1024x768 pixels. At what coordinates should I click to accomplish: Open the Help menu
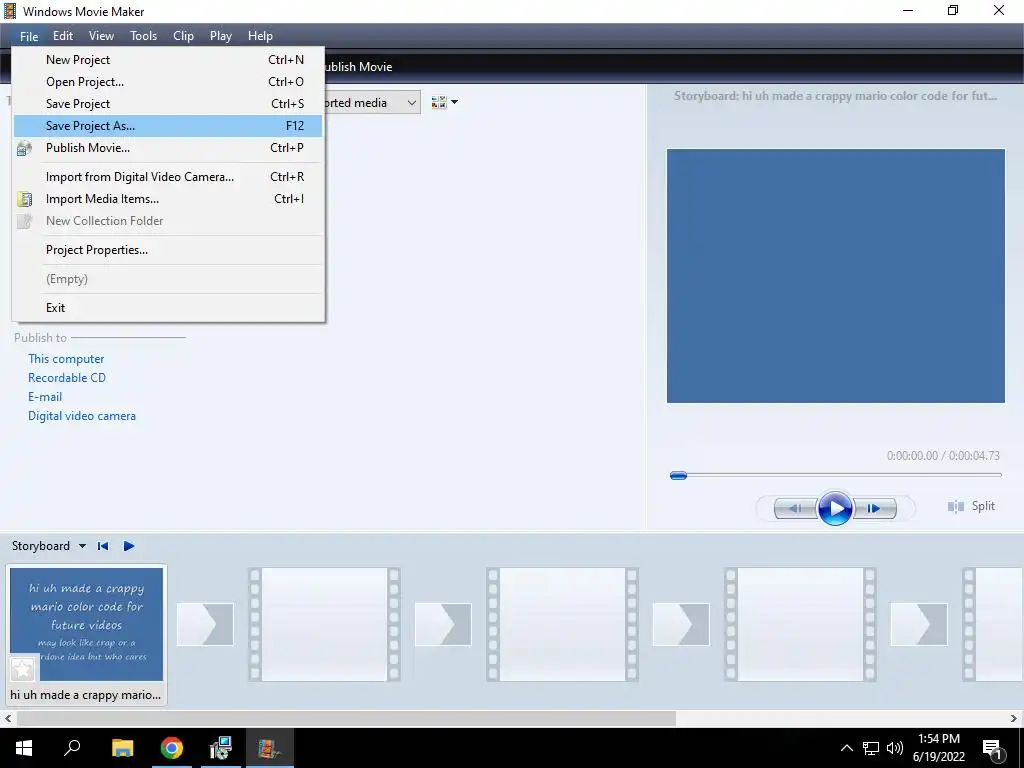[x=261, y=36]
